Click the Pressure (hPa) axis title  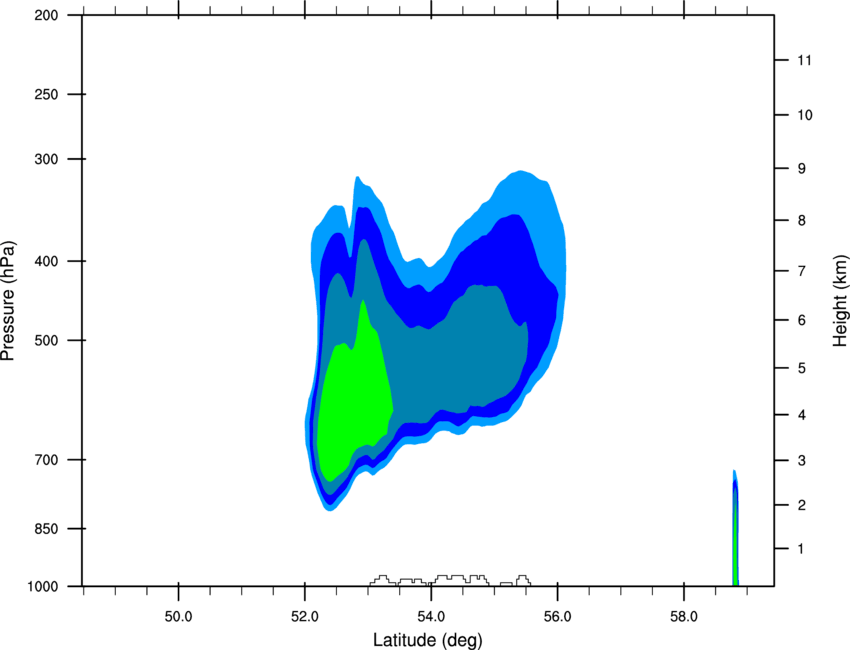pos(8,301)
